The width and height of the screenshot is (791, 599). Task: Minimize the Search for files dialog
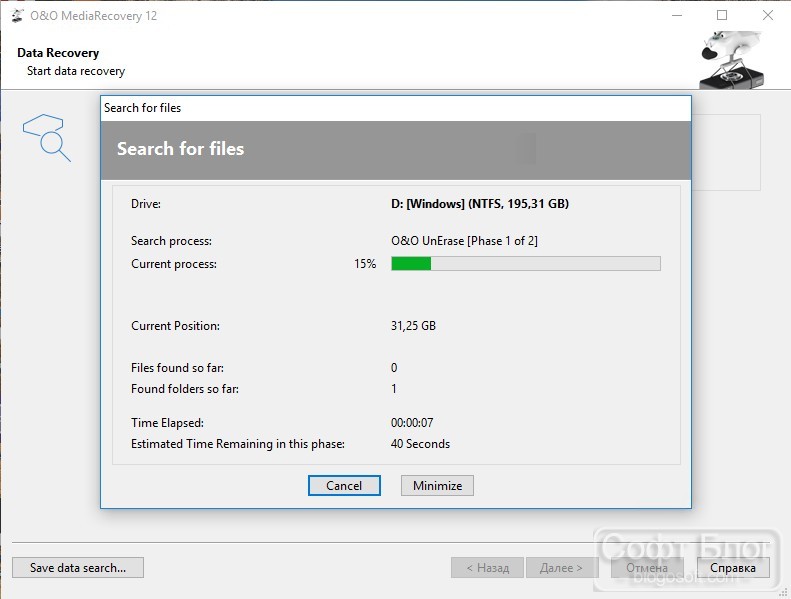click(x=437, y=485)
